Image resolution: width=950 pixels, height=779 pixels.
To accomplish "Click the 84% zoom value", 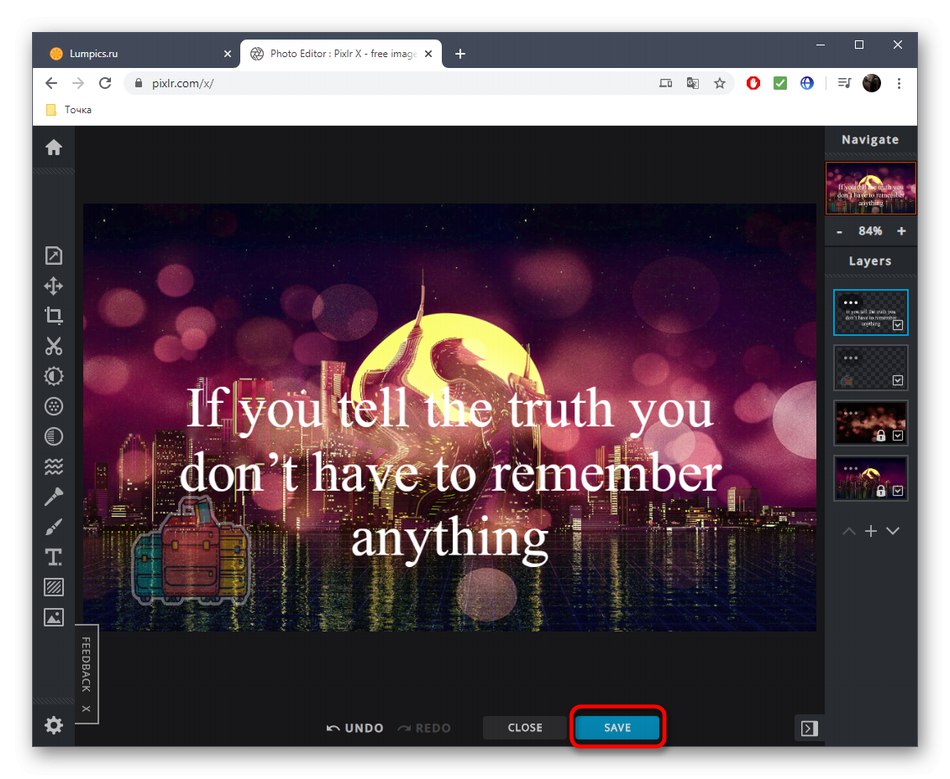I will [870, 231].
